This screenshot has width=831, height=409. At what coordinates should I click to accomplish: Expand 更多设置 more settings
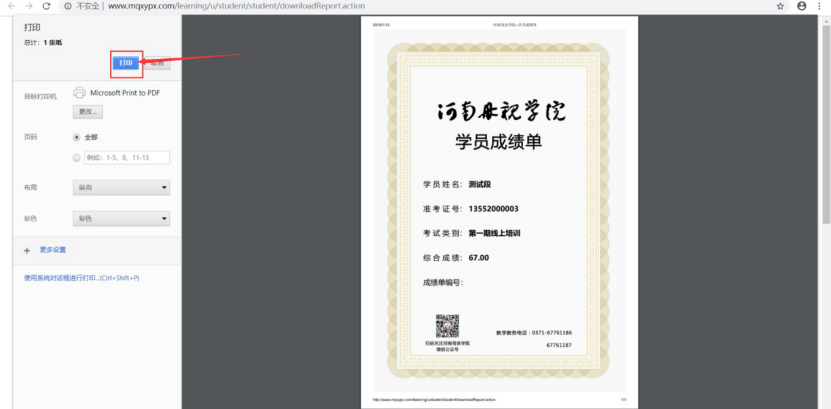click(53, 250)
